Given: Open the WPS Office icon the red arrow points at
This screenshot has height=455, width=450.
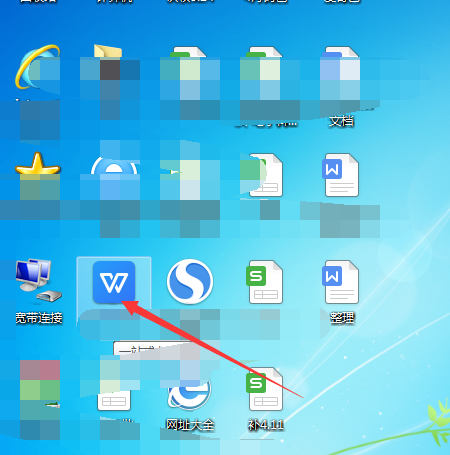Looking at the screenshot, I should 114,282.
